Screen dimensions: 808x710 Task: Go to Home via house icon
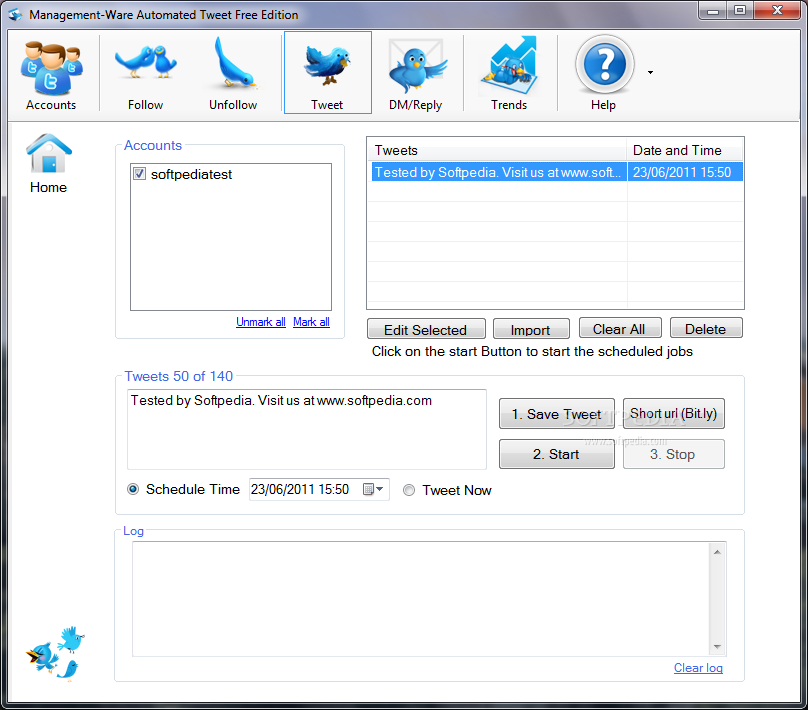point(48,164)
